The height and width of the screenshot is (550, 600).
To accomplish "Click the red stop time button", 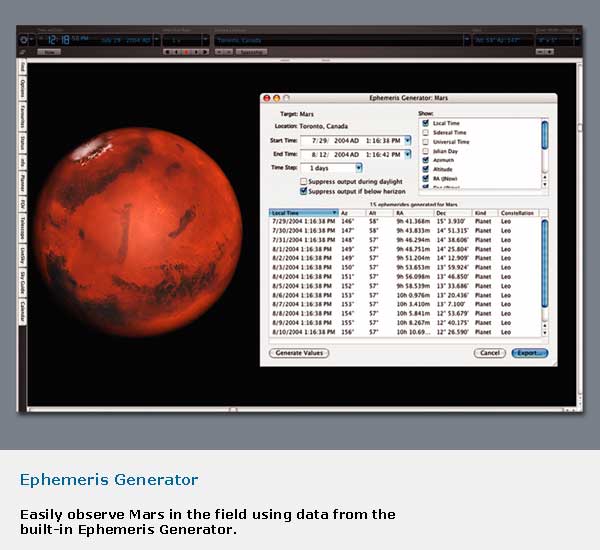I will point(187,52).
